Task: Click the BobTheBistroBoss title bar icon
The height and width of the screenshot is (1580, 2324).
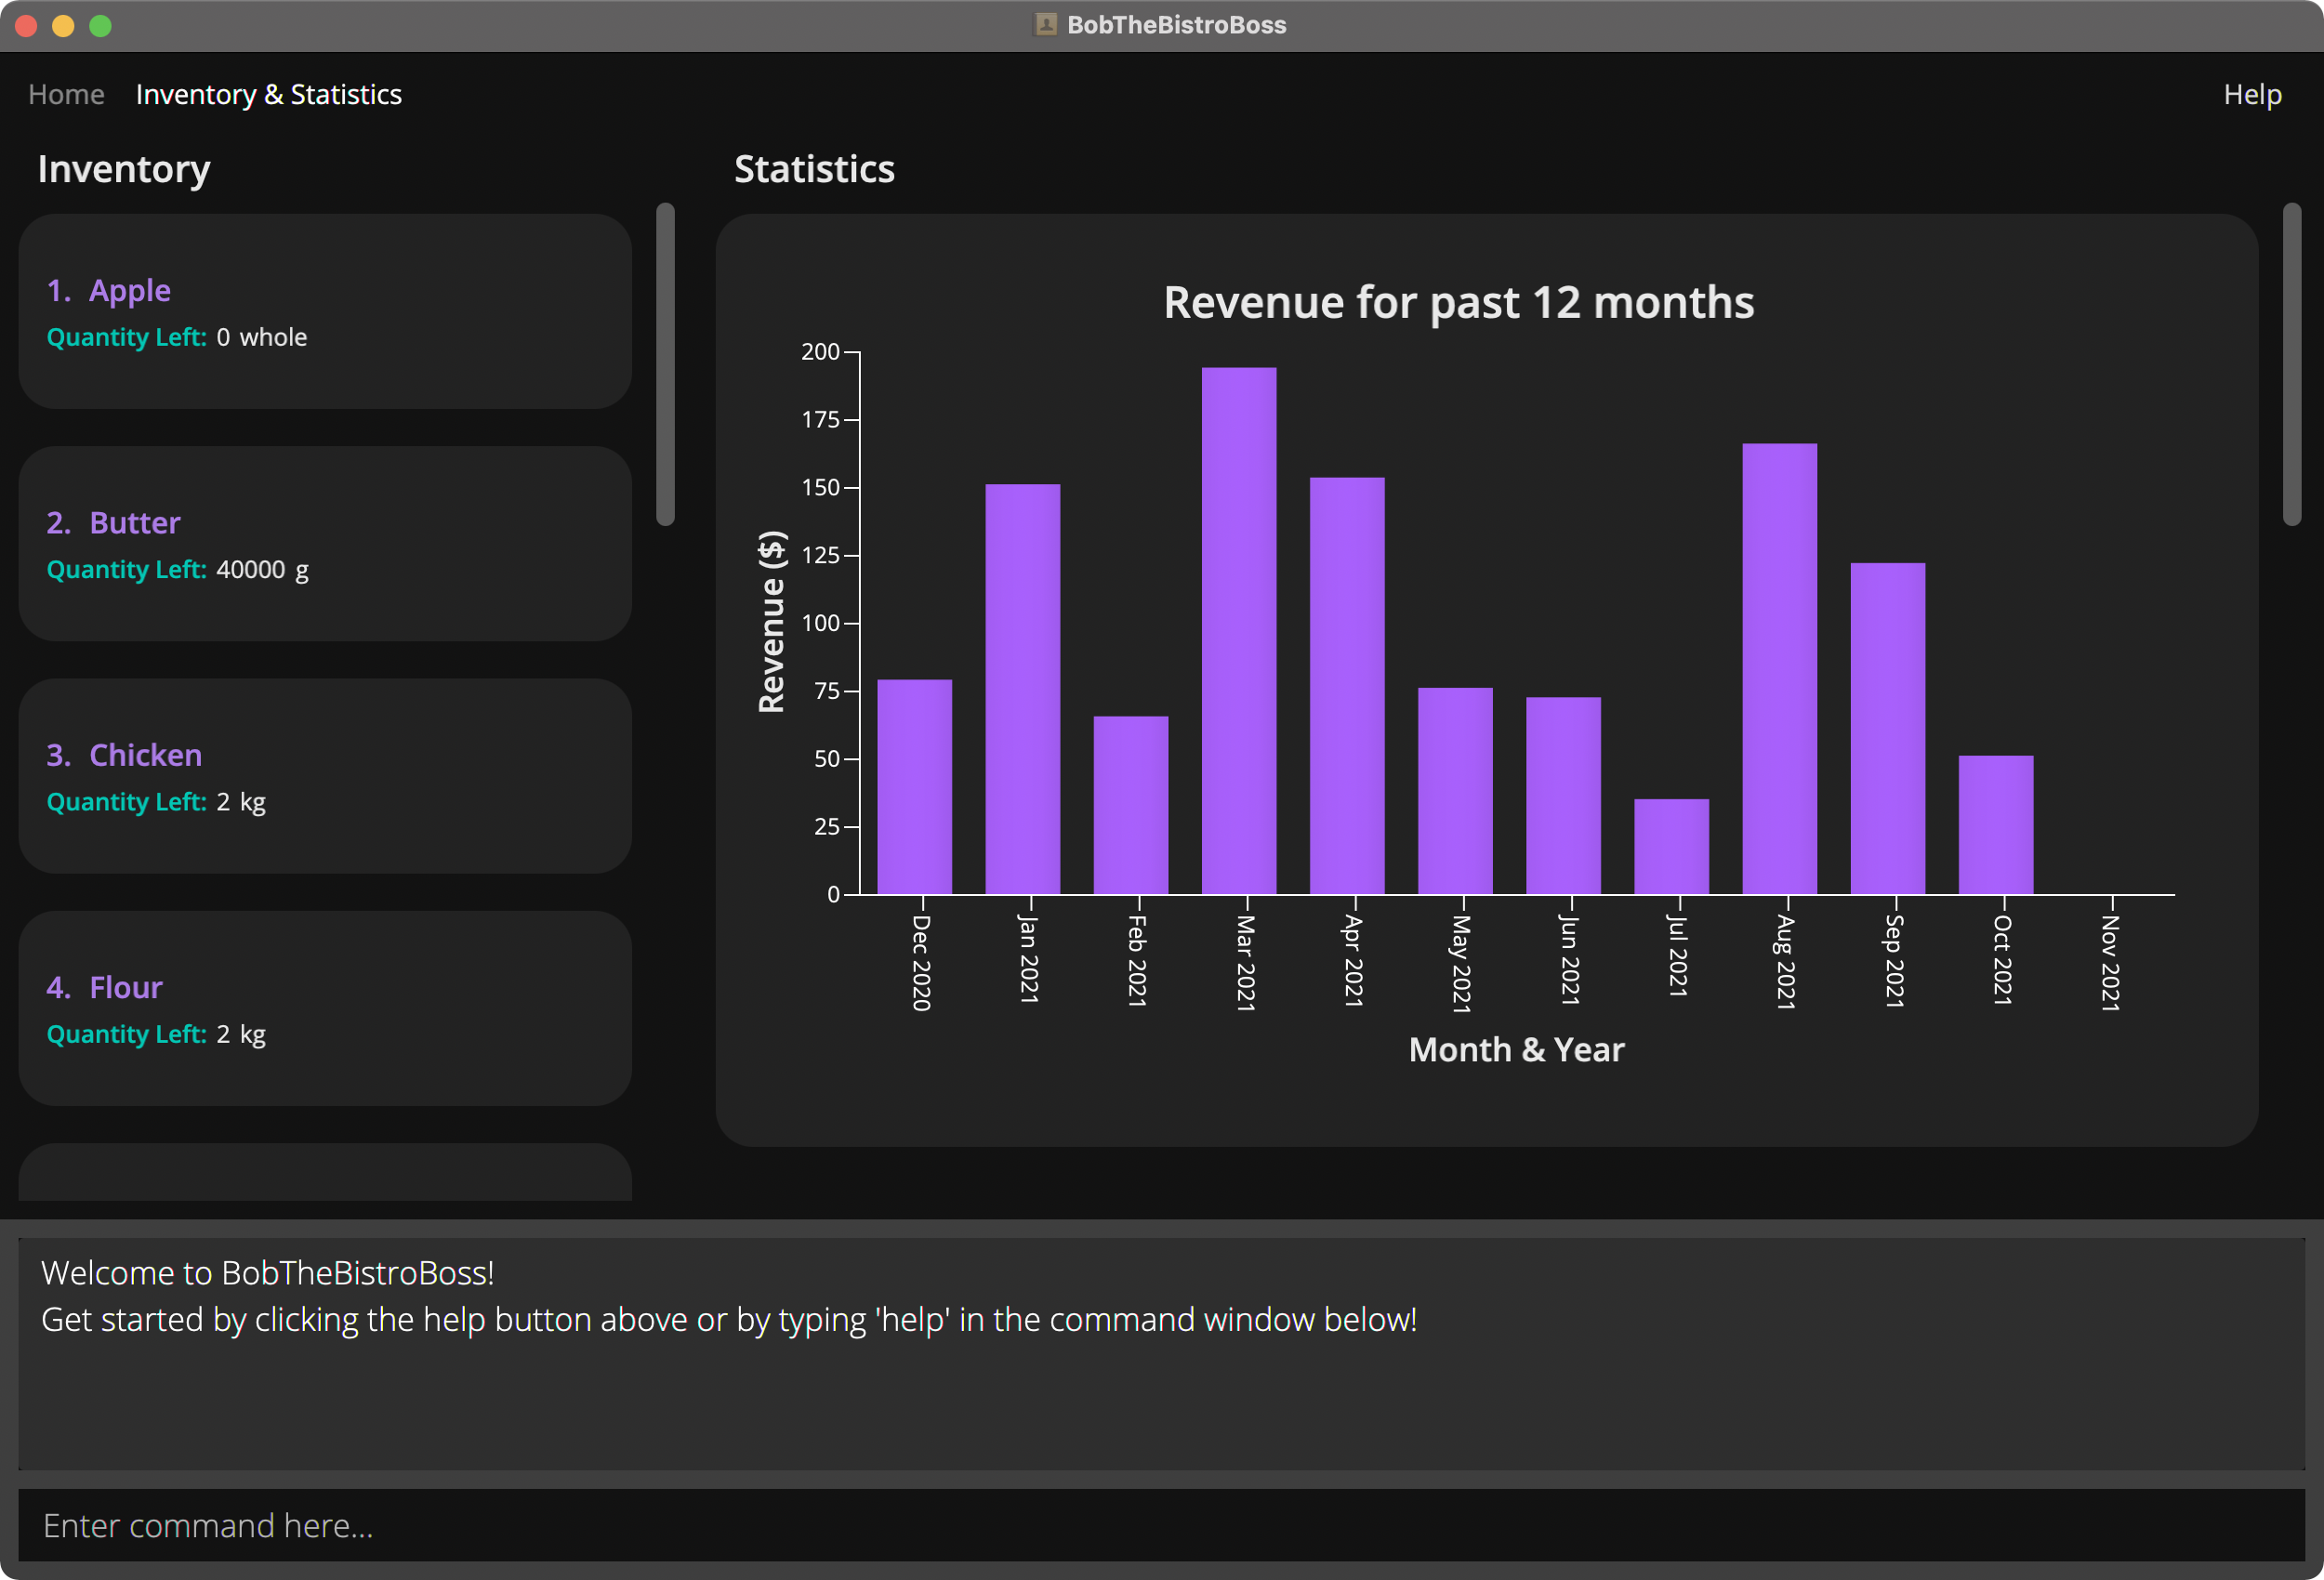Action: pyautogui.click(x=1044, y=25)
